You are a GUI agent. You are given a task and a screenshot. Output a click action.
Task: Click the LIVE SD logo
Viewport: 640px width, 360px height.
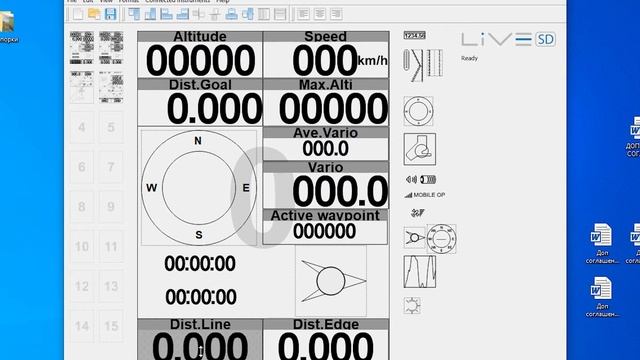(508, 39)
